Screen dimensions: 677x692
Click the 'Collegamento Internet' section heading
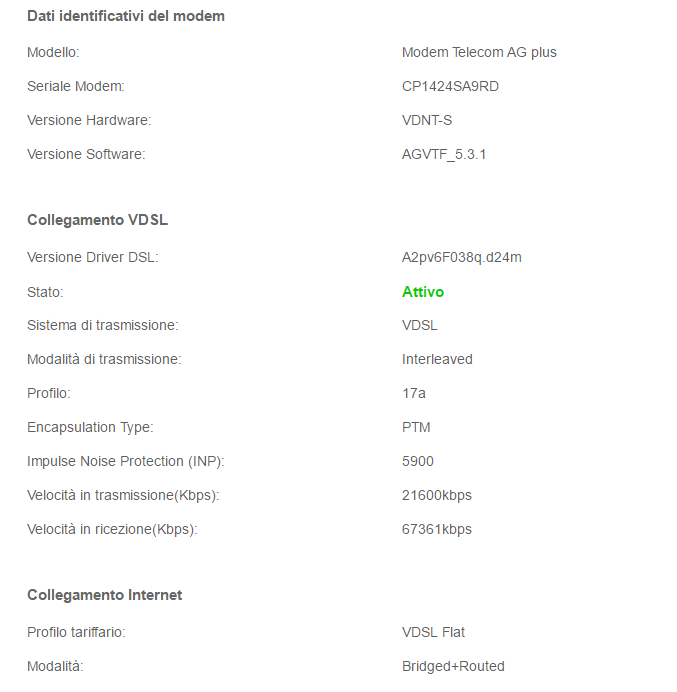coord(105,595)
